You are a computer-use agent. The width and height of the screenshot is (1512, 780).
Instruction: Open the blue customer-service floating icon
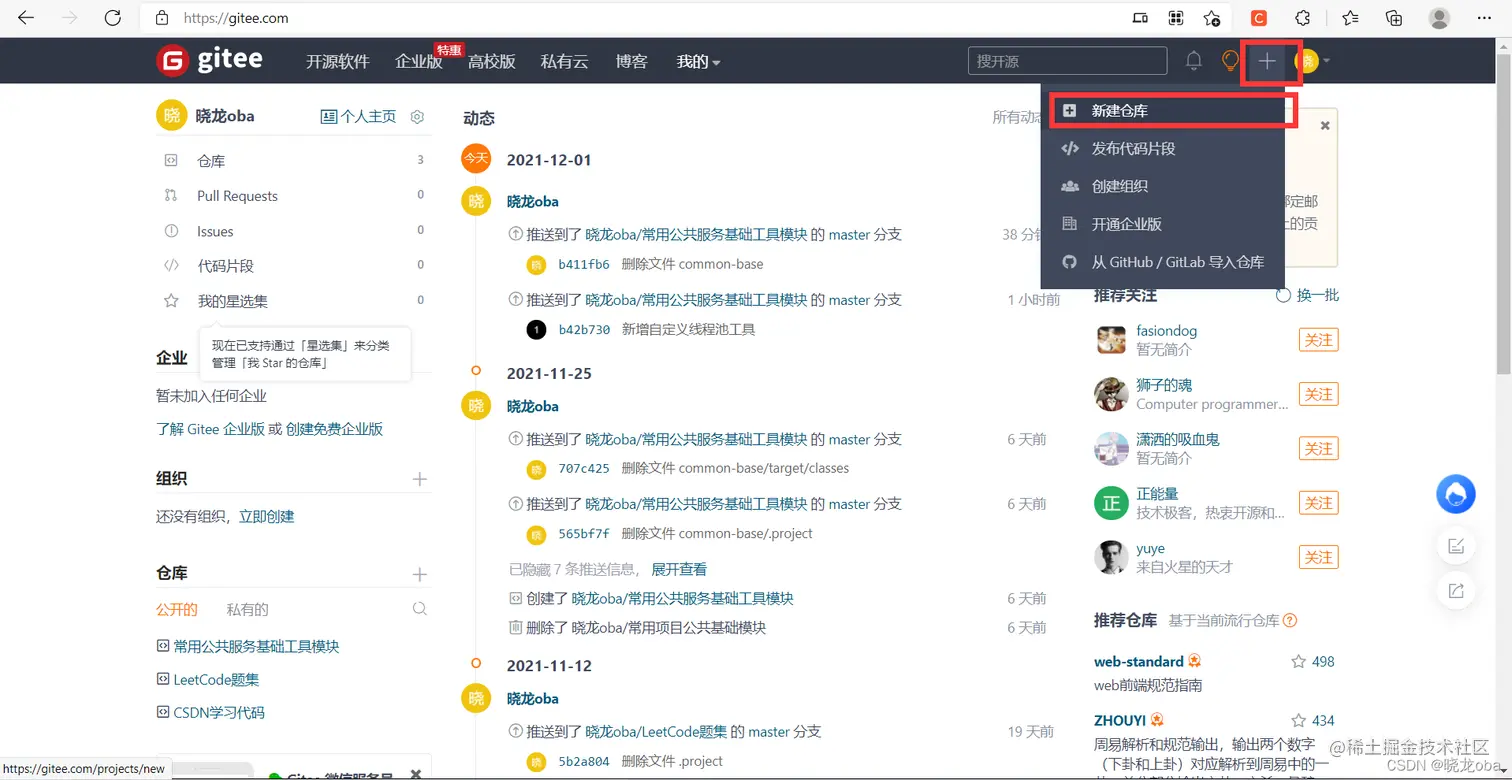pyautogui.click(x=1455, y=493)
